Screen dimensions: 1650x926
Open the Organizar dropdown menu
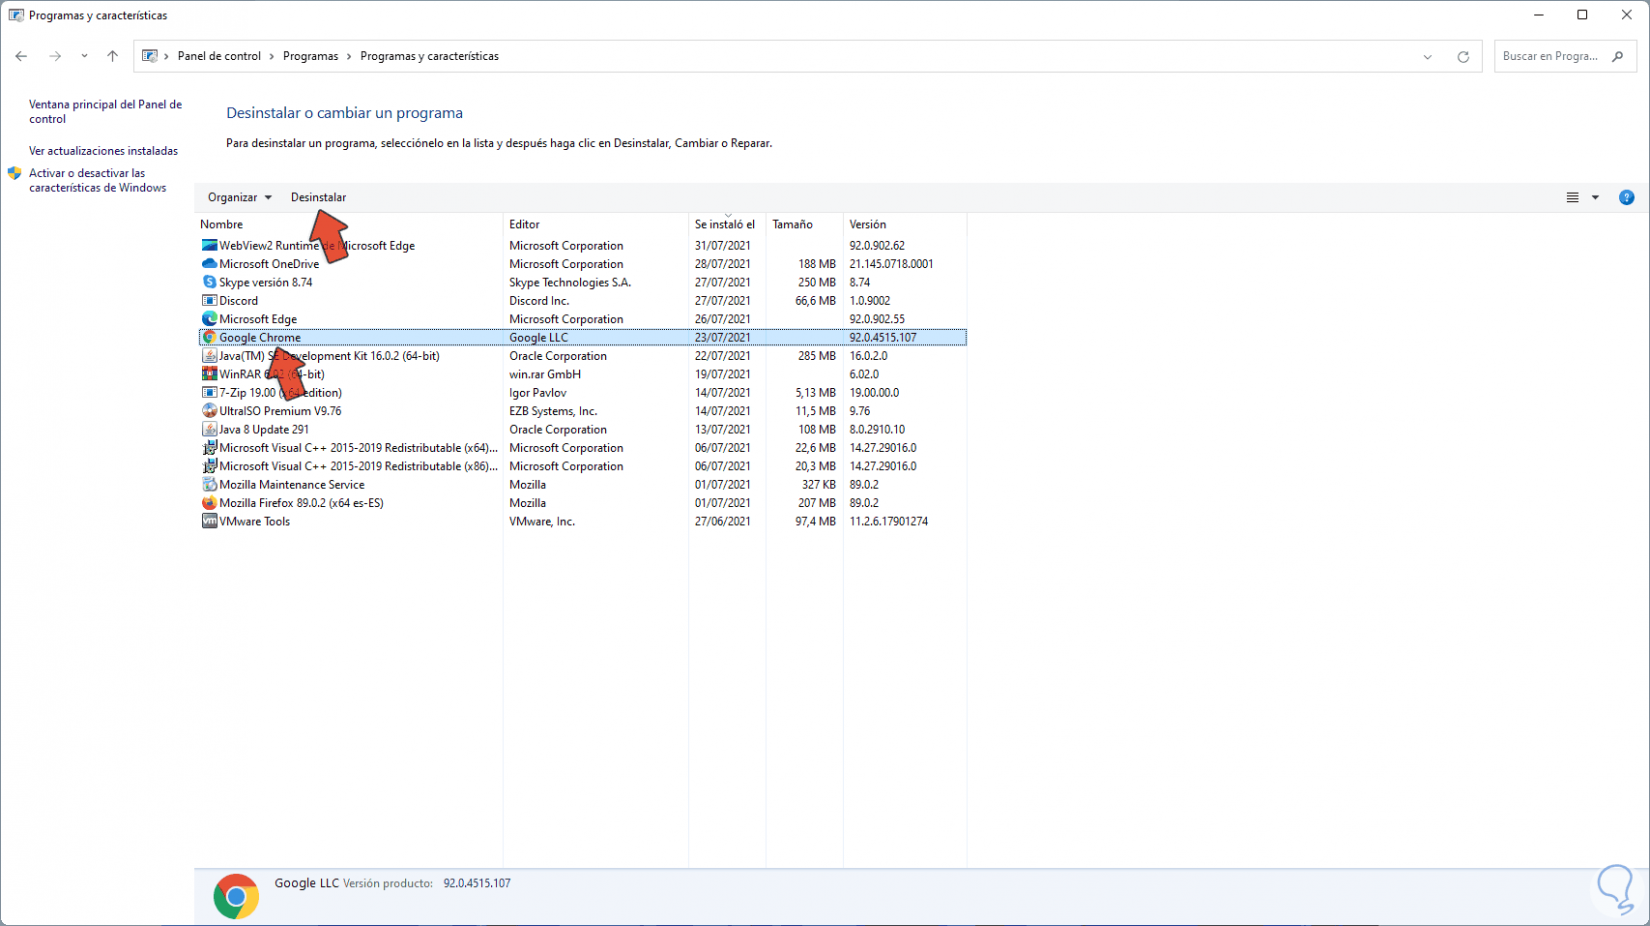point(240,197)
